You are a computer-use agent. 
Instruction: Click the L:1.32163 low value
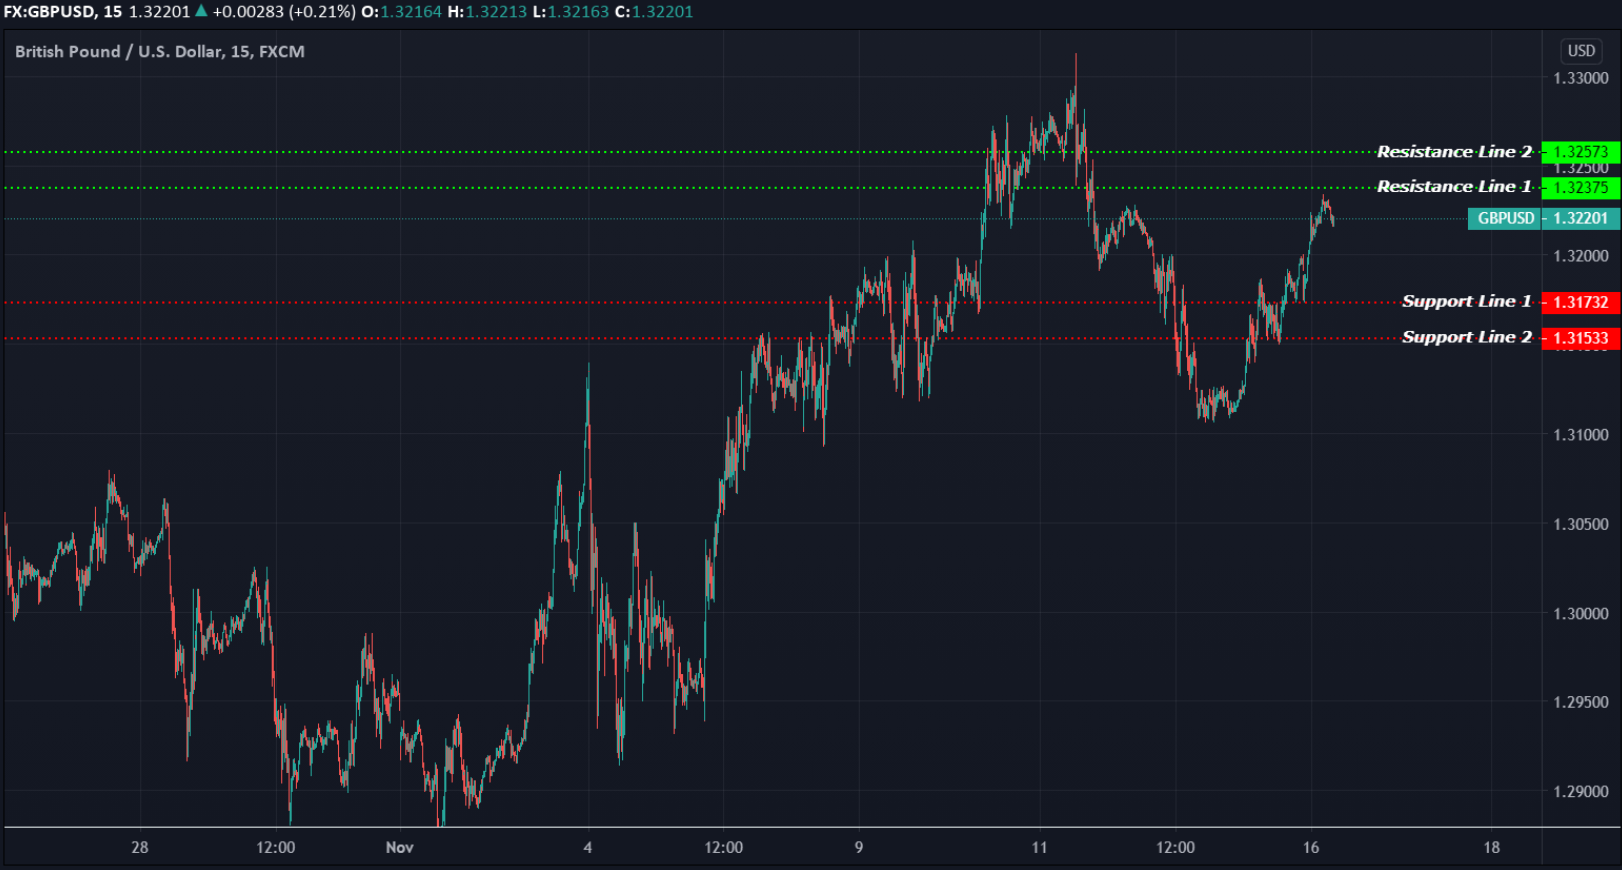tap(570, 12)
